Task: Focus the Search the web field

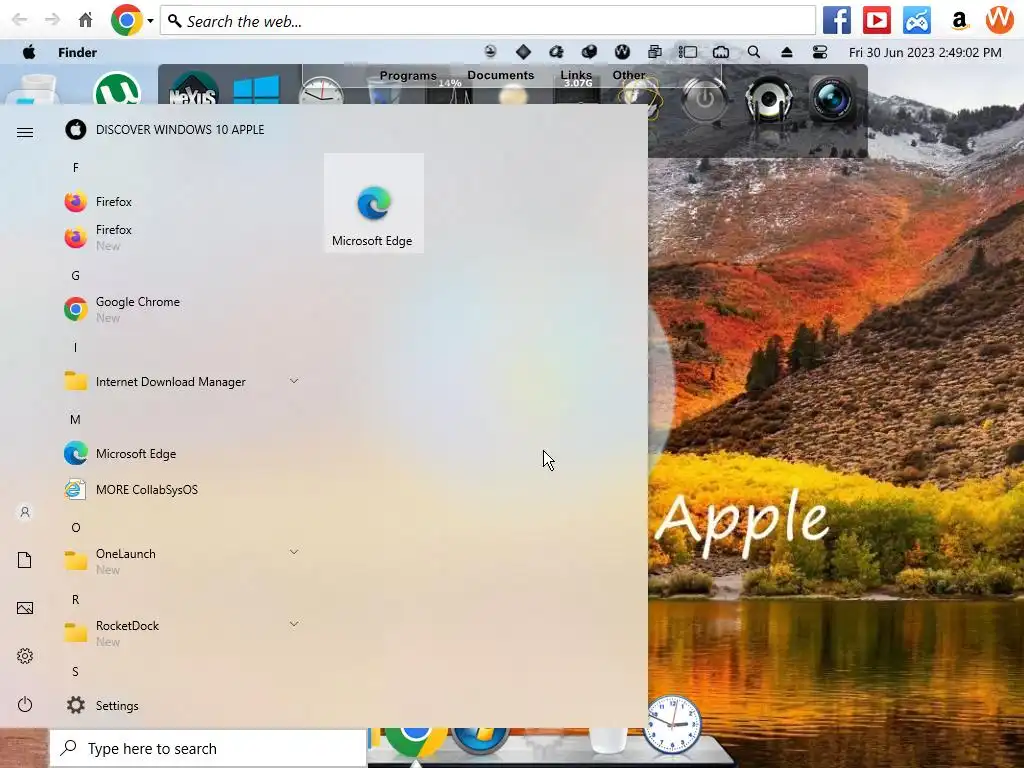Action: click(487, 21)
